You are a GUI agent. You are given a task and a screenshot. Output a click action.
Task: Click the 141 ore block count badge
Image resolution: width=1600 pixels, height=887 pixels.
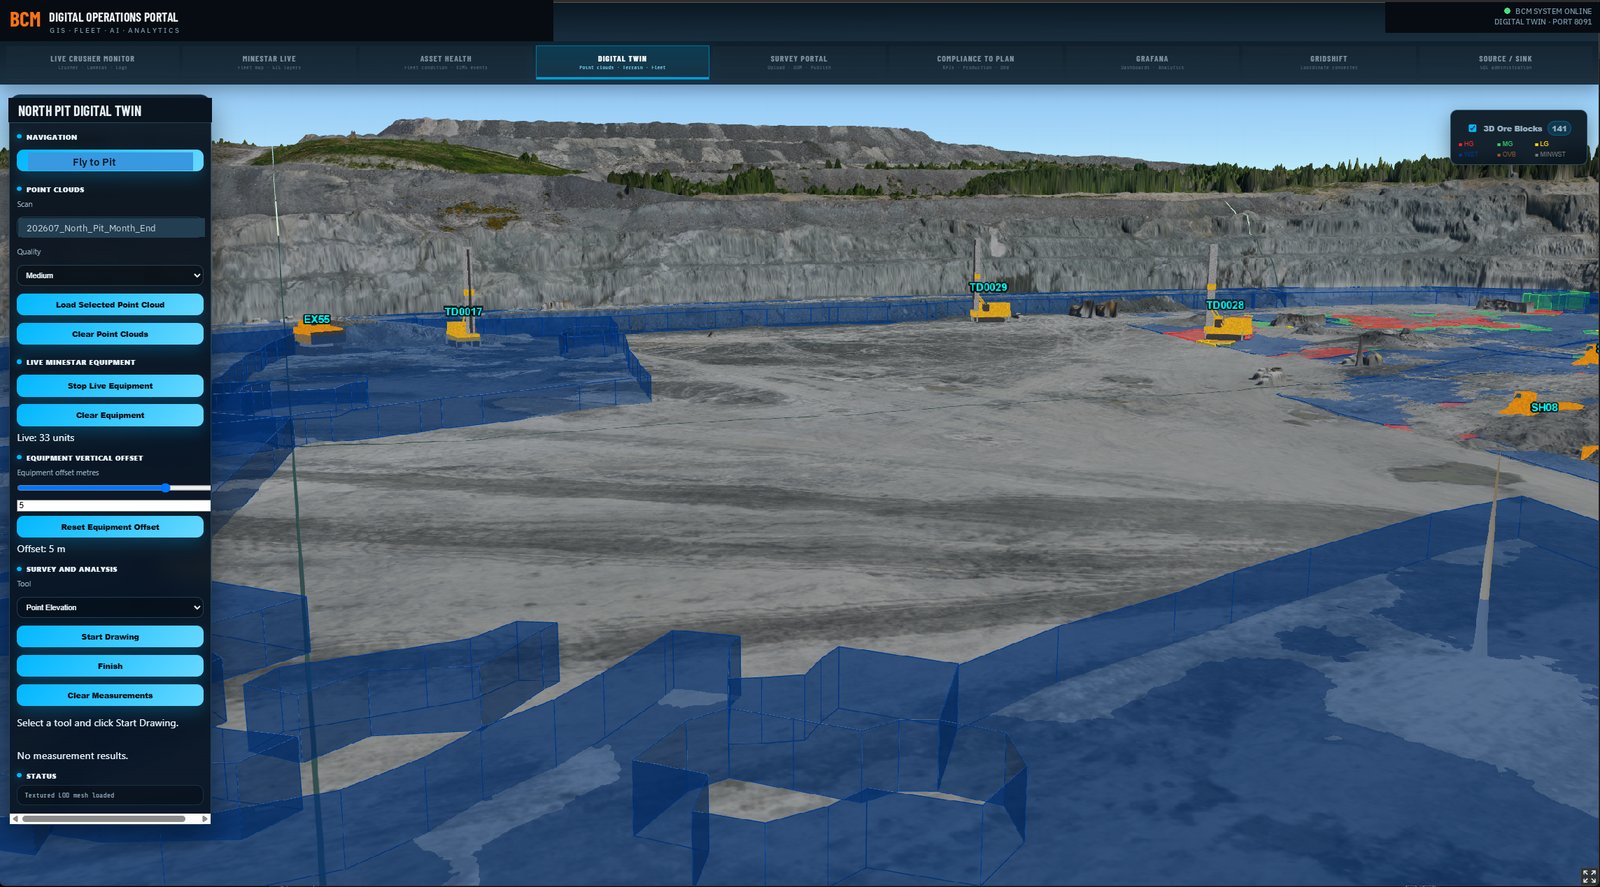pos(1559,128)
